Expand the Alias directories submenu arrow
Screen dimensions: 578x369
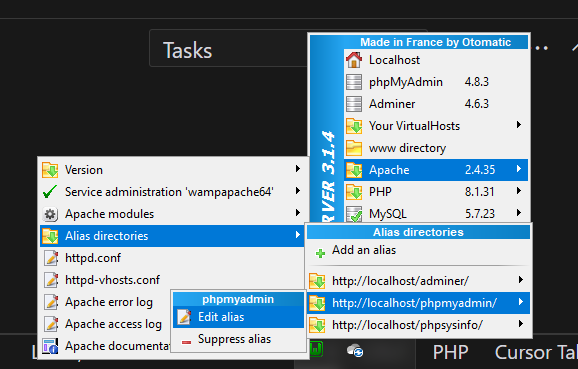click(x=297, y=235)
